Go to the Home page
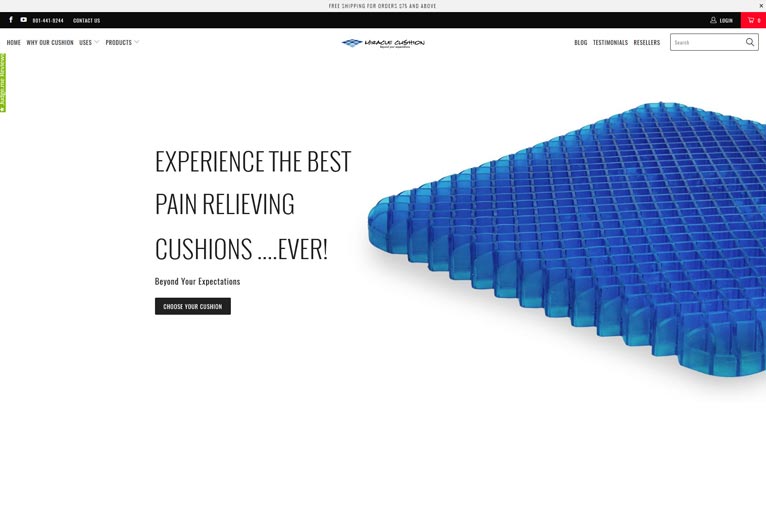 (14, 42)
